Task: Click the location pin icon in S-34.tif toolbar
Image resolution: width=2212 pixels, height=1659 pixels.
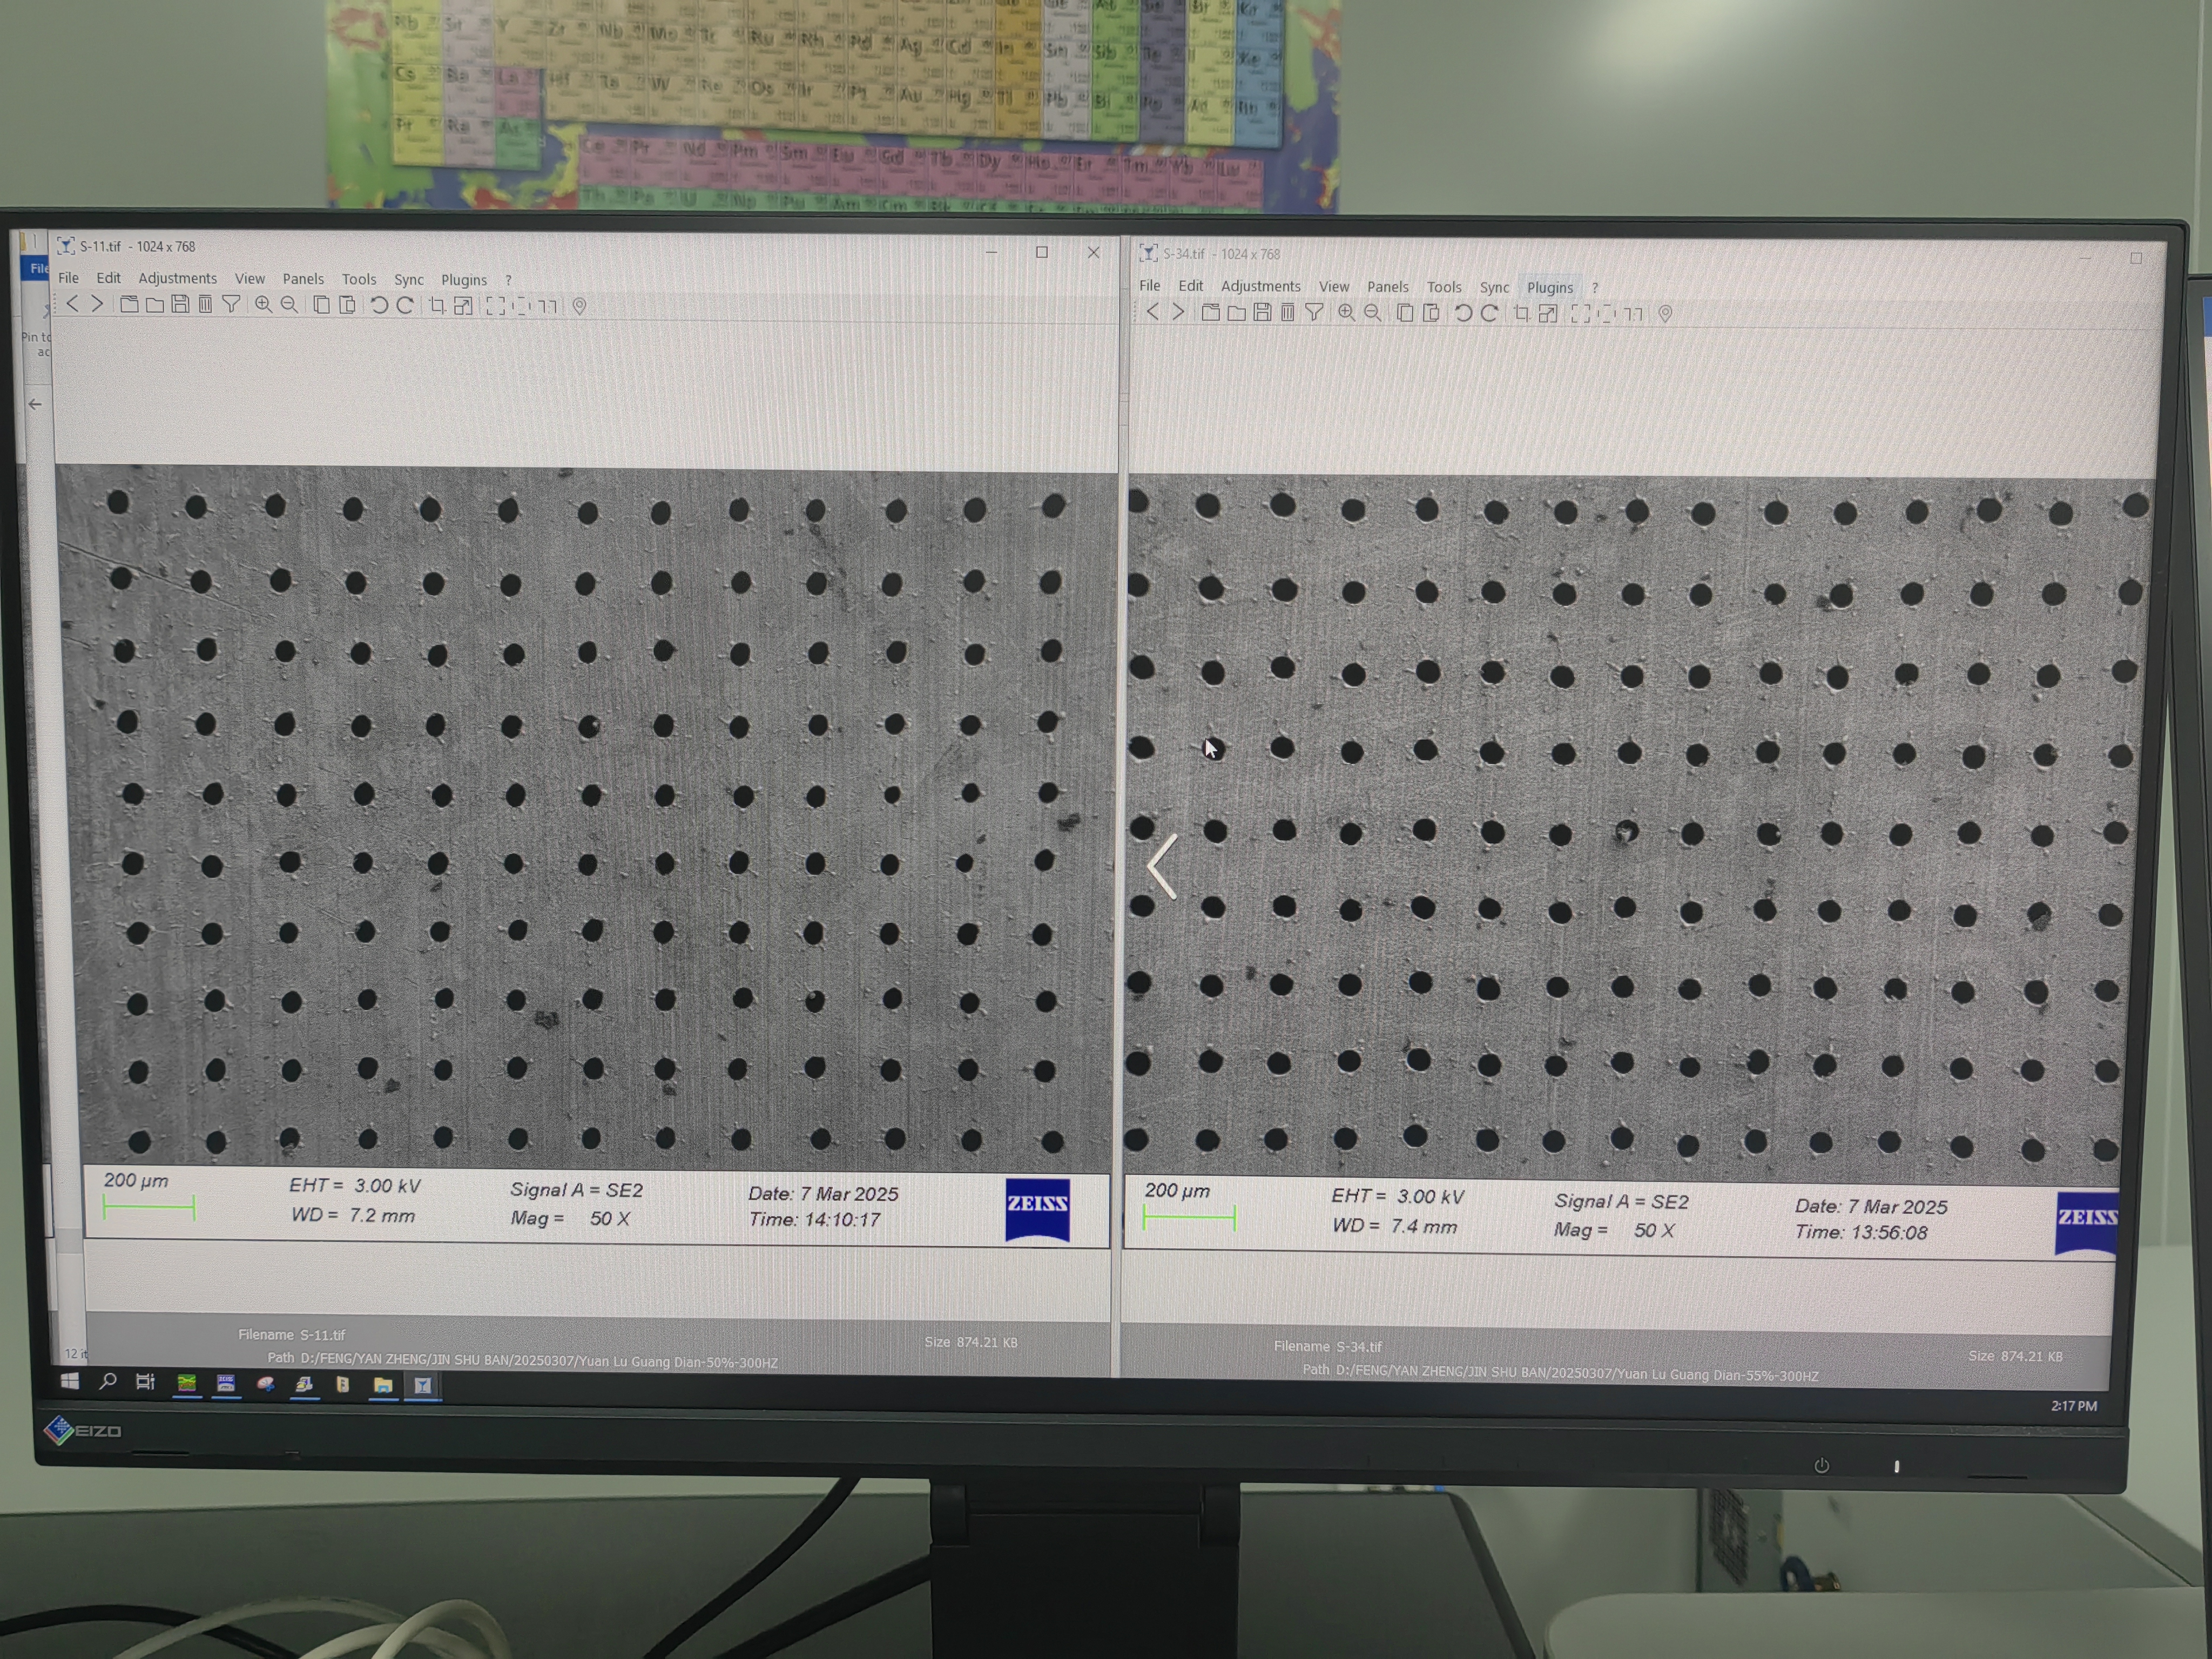Action: 1665,314
